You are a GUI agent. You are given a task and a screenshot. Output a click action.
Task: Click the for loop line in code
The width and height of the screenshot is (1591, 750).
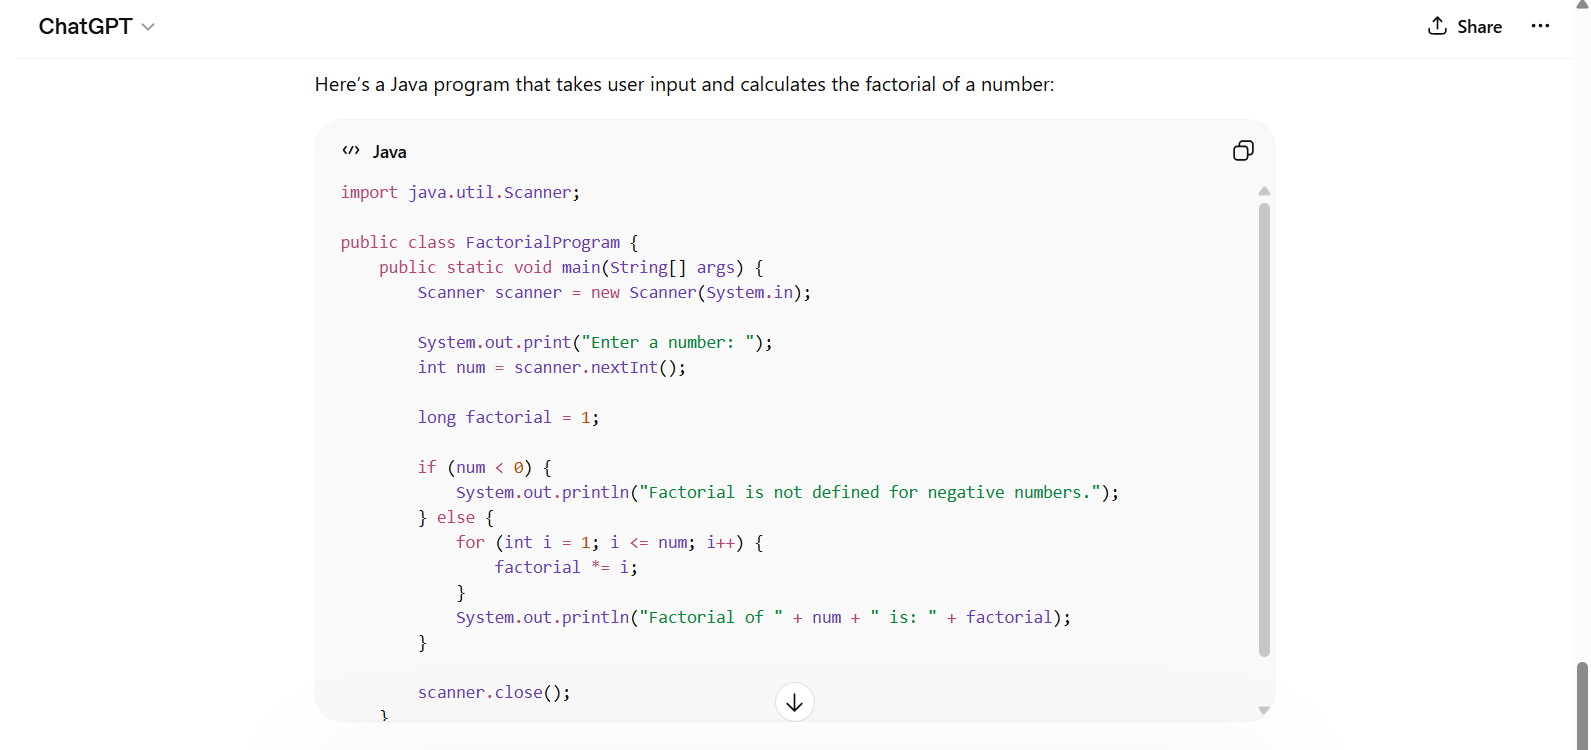(609, 542)
